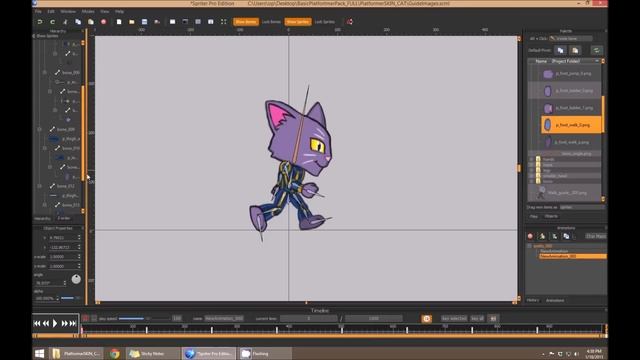Viewport: 640px width, 360px height.
Task: Click the dark screen toolbar icon
Action: tap(185, 22)
